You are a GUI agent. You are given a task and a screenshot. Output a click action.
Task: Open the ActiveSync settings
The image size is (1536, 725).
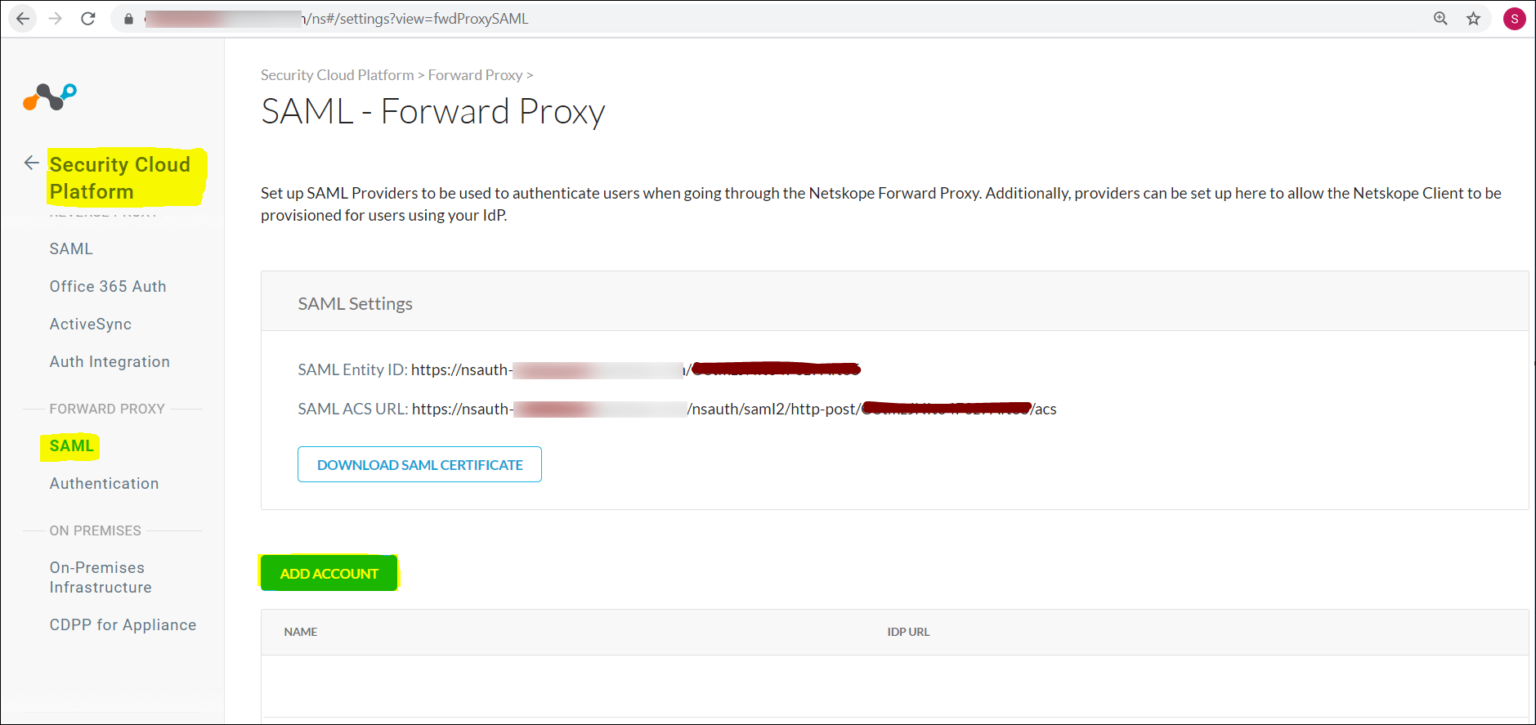point(90,323)
